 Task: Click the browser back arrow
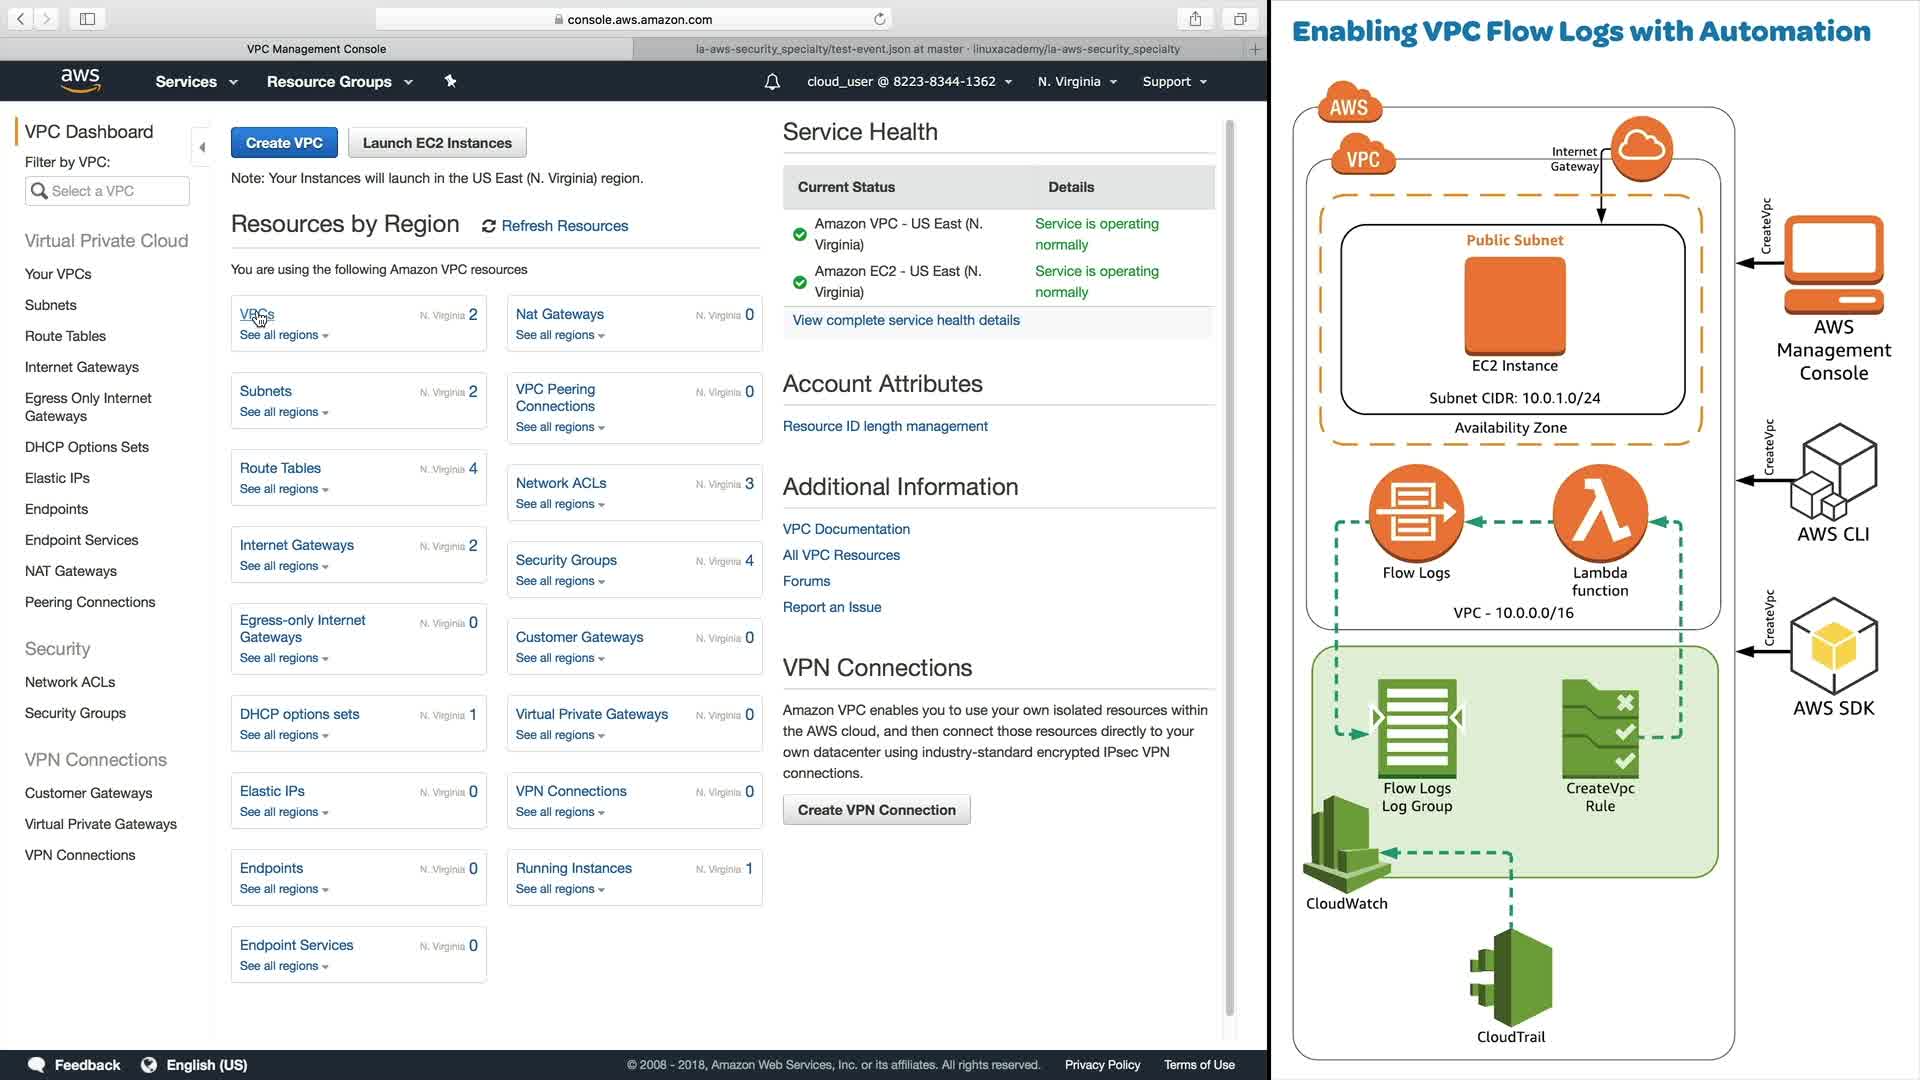pyautogui.click(x=20, y=19)
